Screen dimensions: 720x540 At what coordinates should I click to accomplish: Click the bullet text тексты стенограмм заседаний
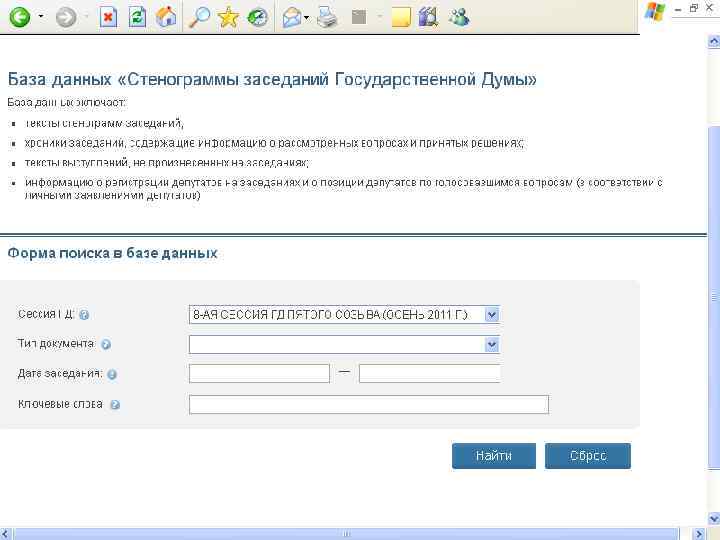pyautogui.click(x=104, y=123)
